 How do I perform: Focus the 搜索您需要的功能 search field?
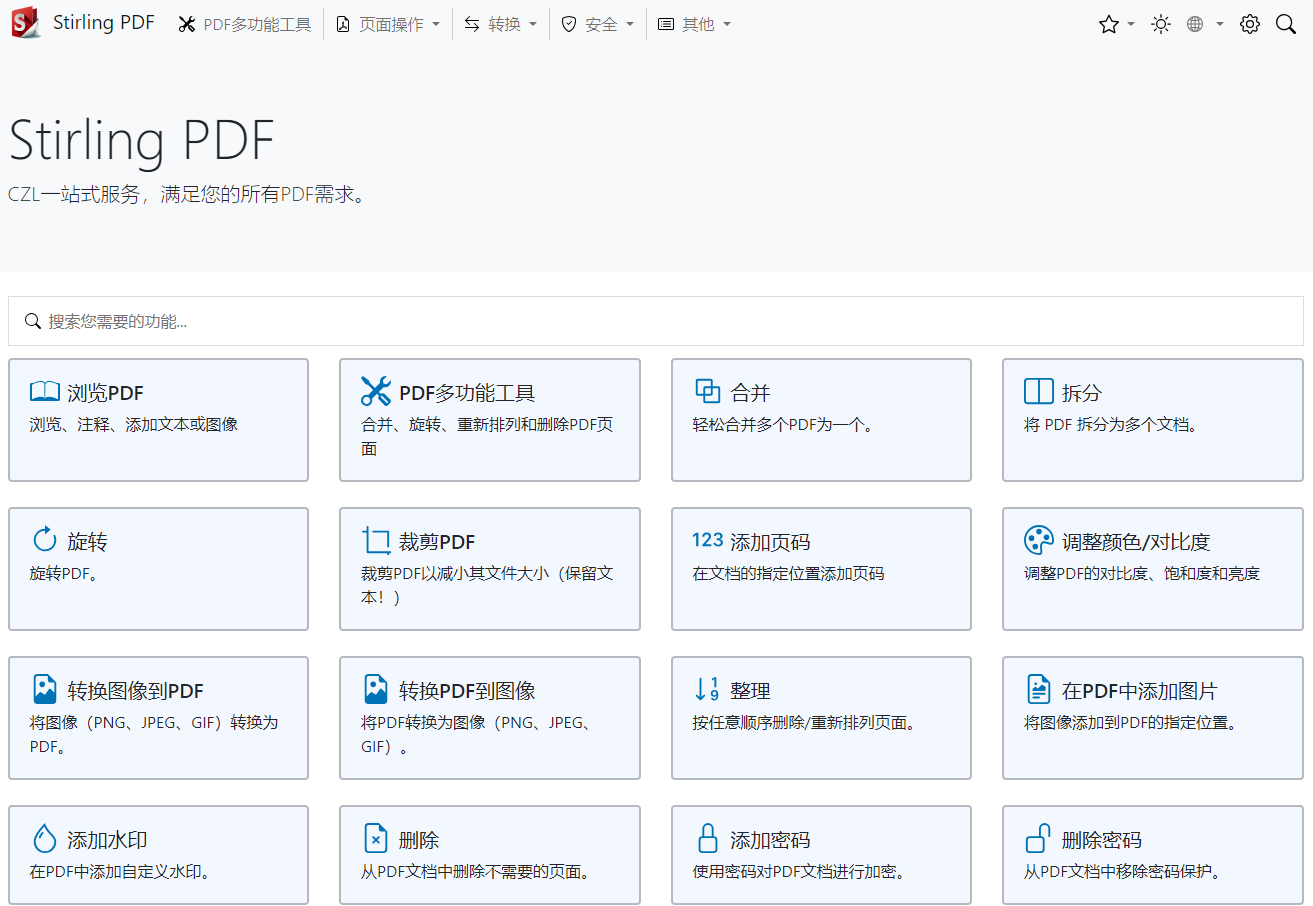pyautogui.click(x=656, y=321)
